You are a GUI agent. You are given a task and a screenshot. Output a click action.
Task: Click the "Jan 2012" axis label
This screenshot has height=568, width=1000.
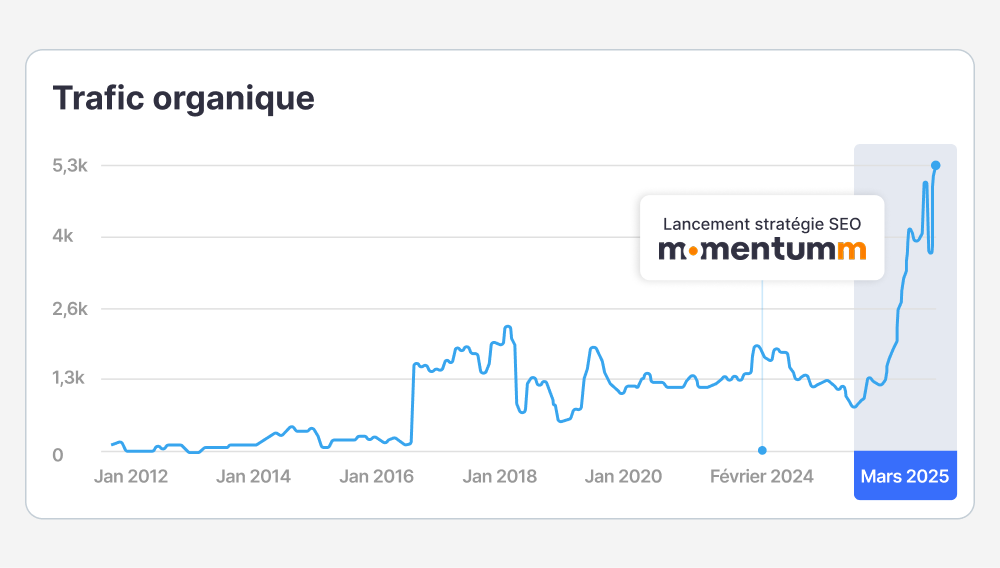[131, 476]
